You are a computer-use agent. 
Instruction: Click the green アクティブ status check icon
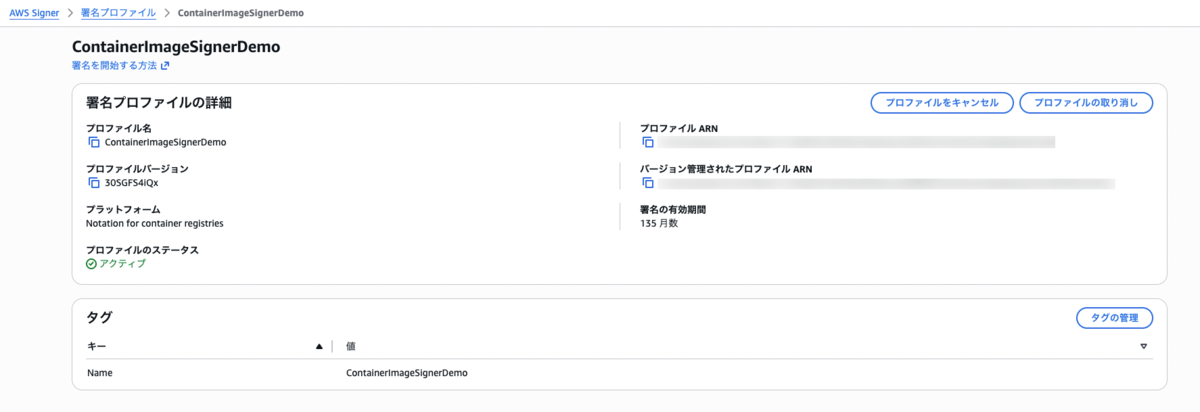click(92, 264)
